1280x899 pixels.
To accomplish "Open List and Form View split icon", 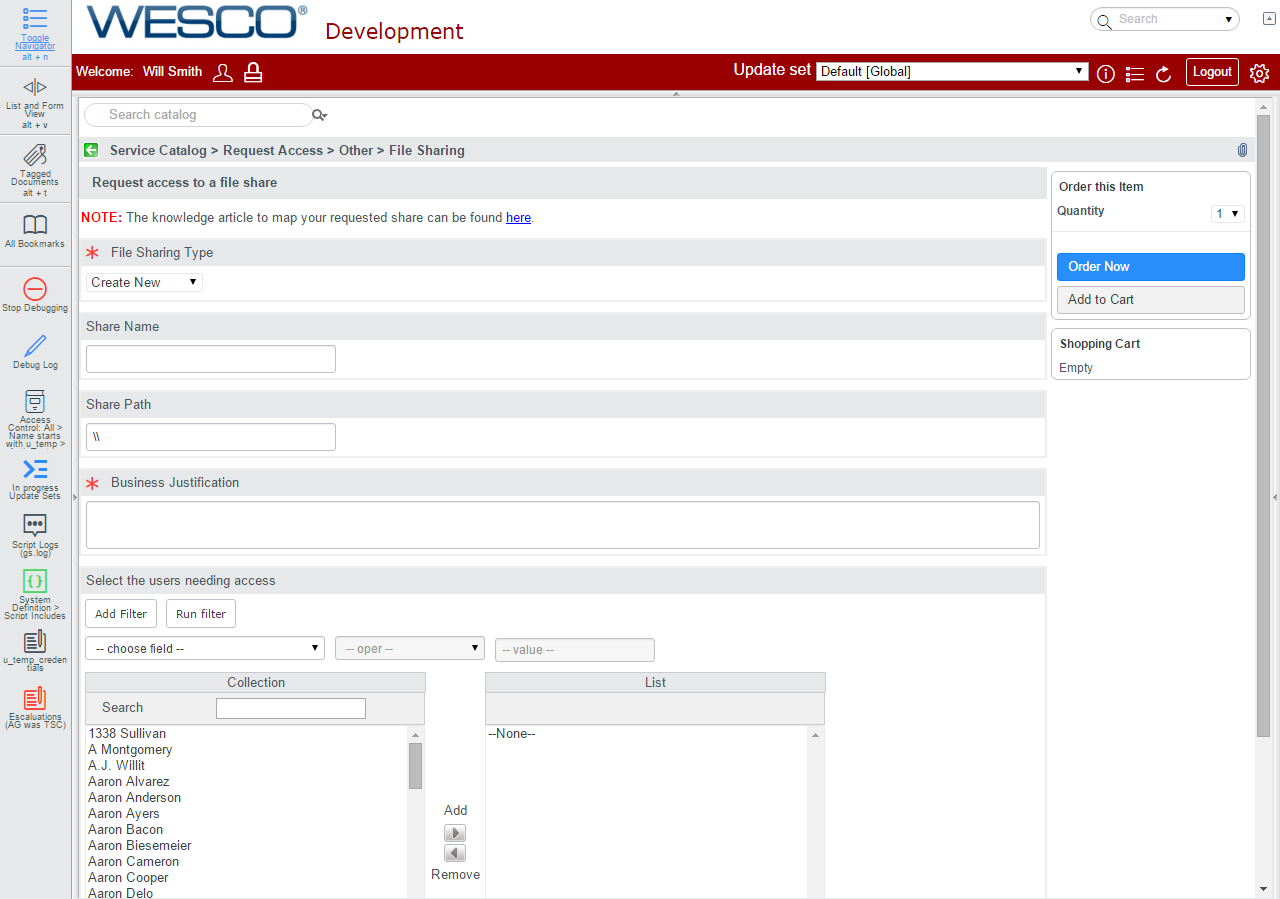I will pos(35,87).
